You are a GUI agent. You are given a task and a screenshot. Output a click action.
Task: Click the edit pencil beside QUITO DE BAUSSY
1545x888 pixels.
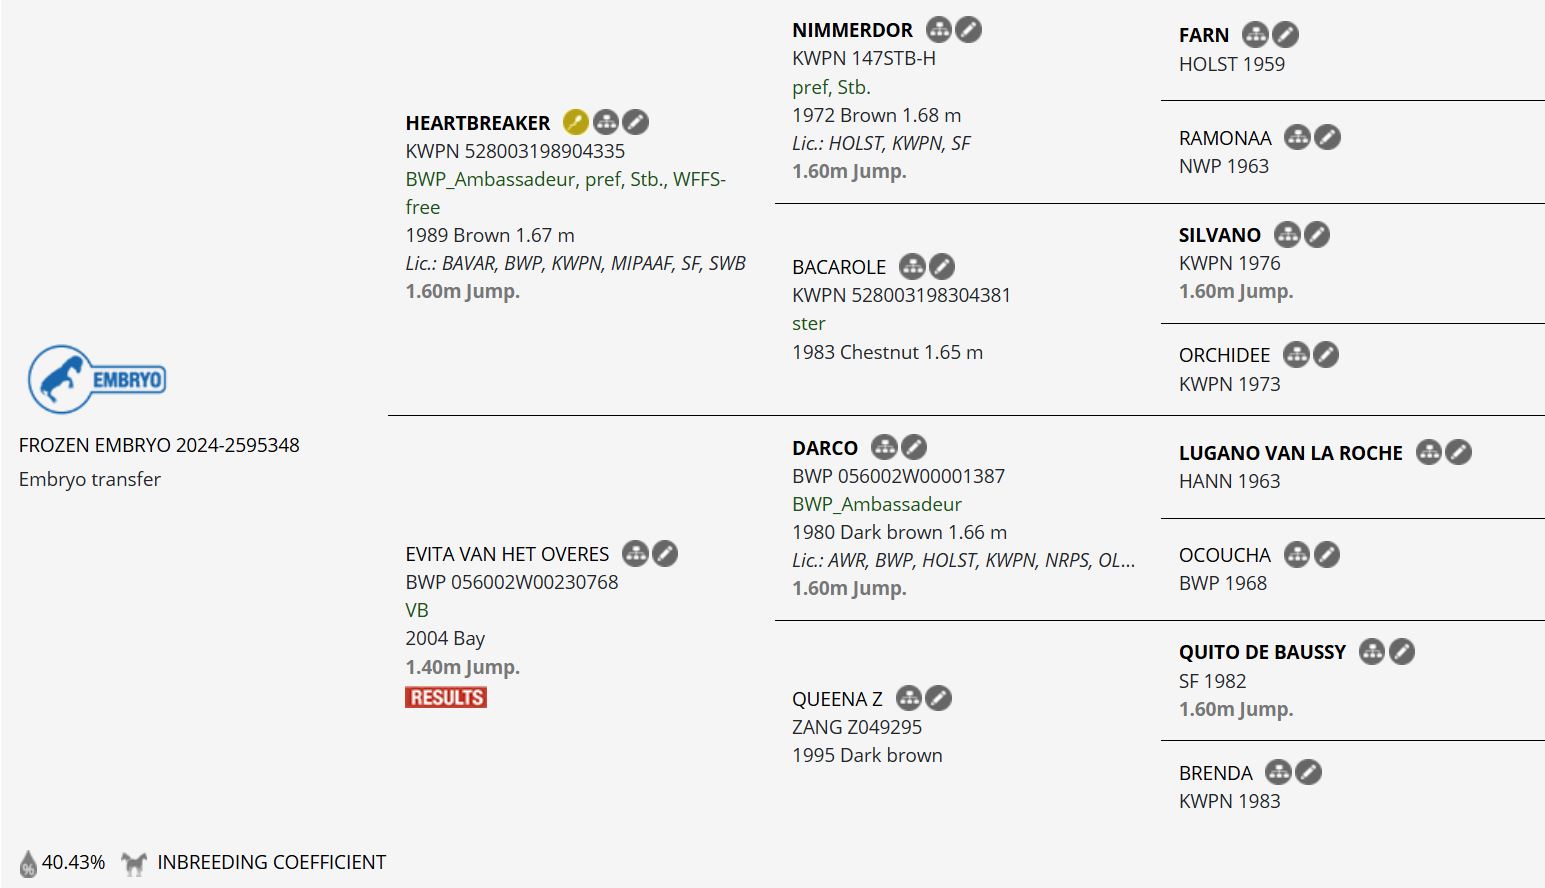[x=1402, y=652]
